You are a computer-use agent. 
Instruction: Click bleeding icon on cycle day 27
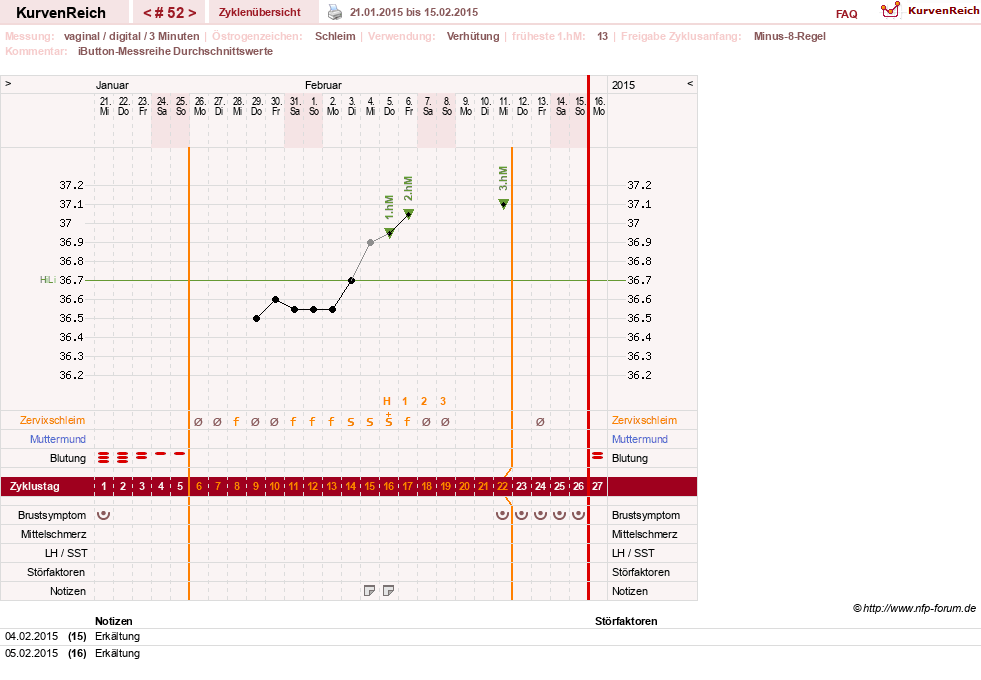597,456
